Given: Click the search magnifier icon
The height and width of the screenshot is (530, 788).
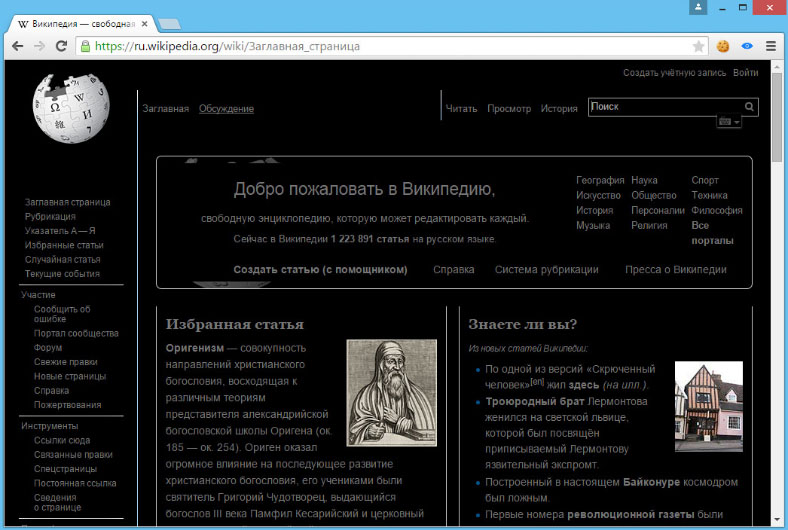Looking at the screenshot, I should pos(749,107).
